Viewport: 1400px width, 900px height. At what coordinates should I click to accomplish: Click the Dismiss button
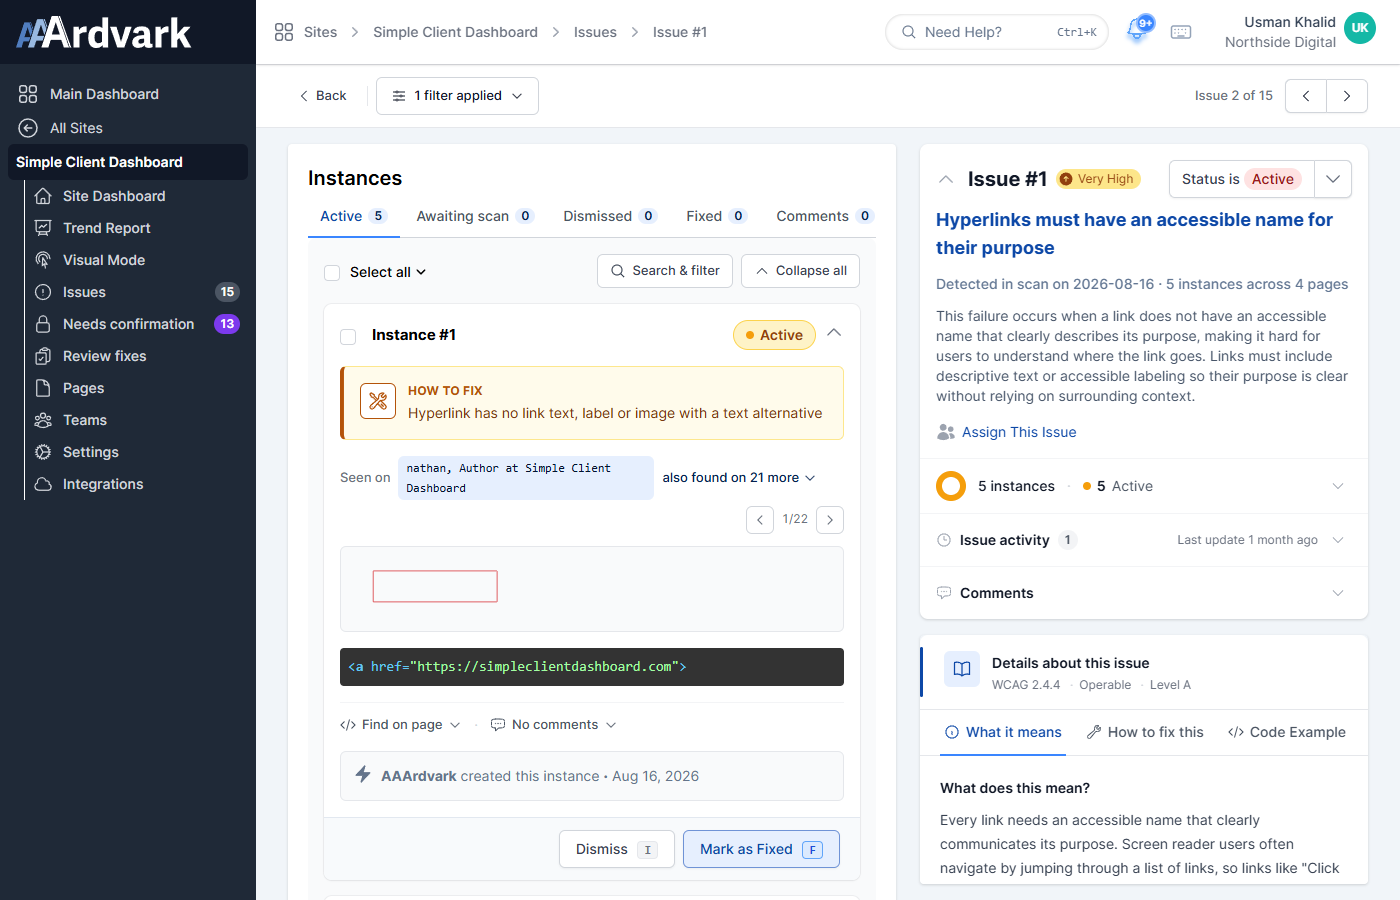[616, 849]
